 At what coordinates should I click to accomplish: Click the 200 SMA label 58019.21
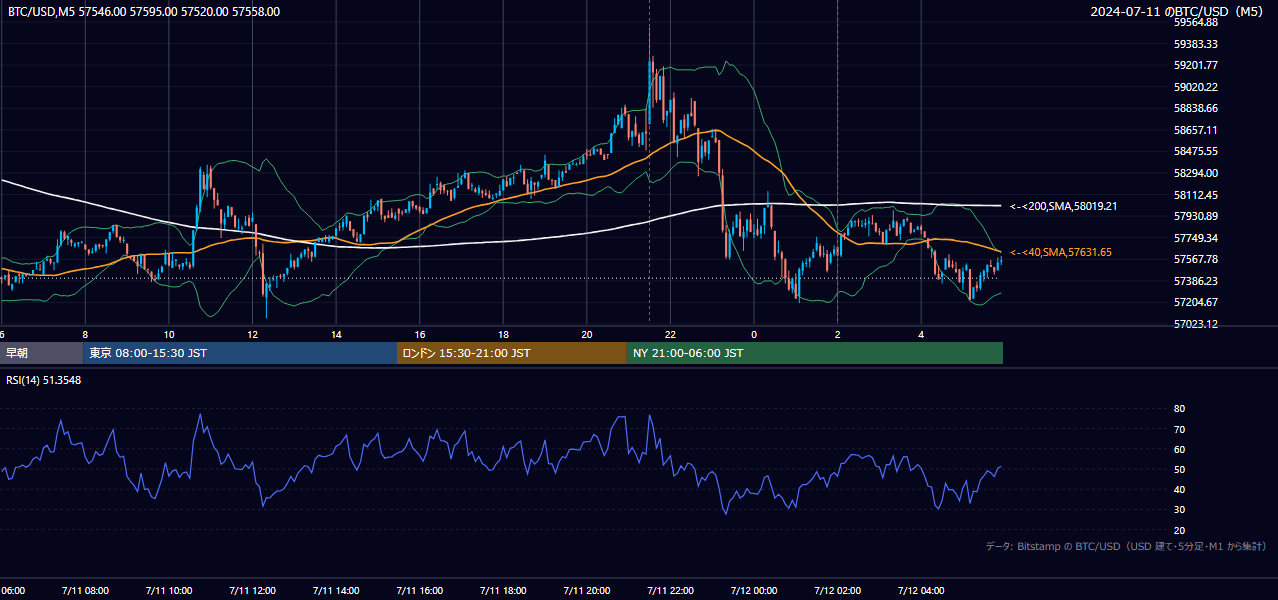click(x=1063, y=206)
